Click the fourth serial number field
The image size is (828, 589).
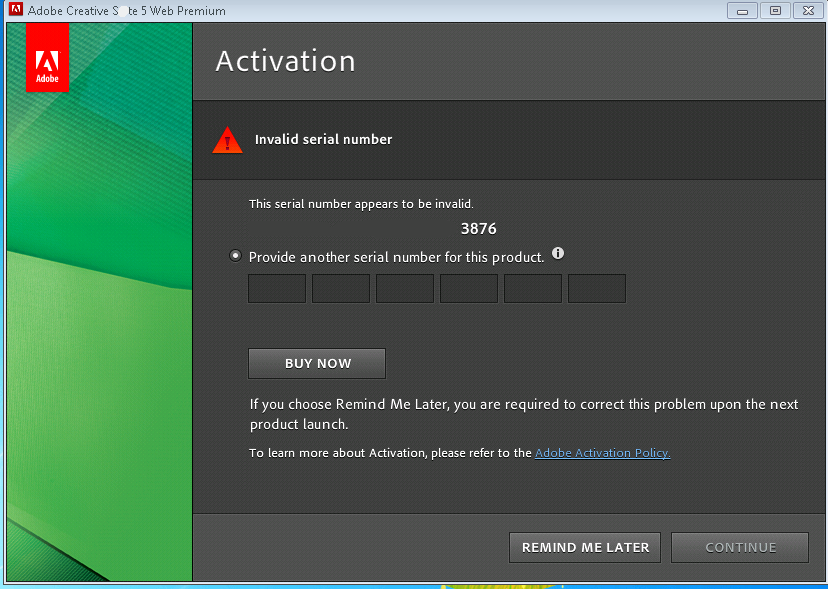(468, 288)
